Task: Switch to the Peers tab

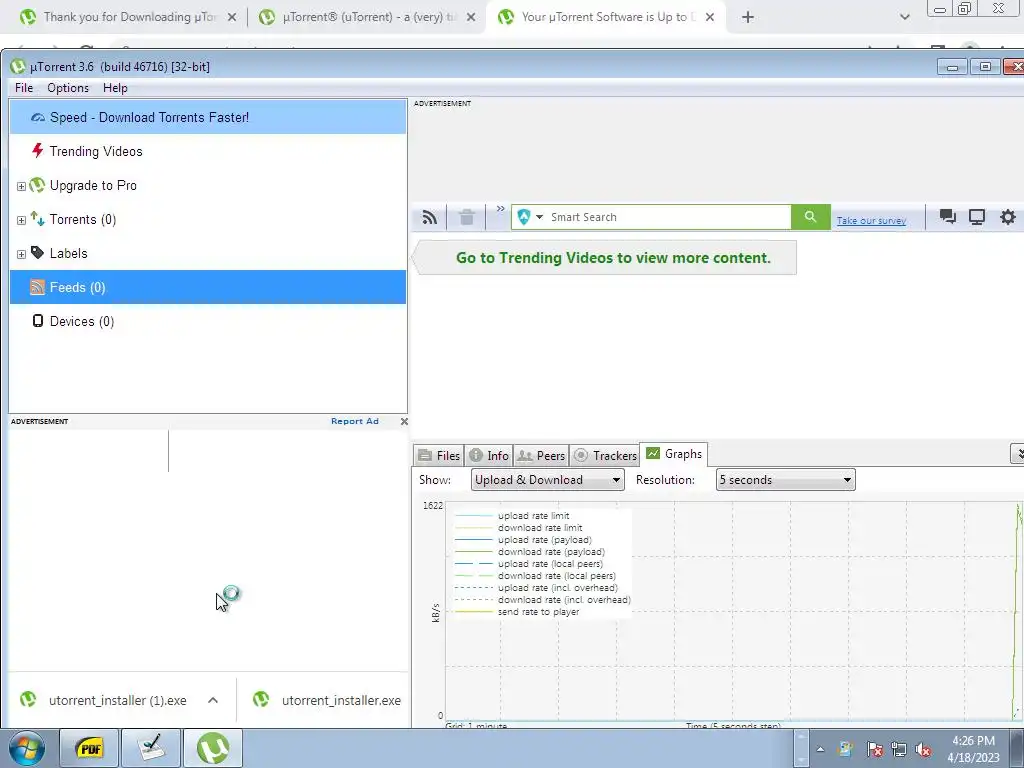Action: pos(541,455)
